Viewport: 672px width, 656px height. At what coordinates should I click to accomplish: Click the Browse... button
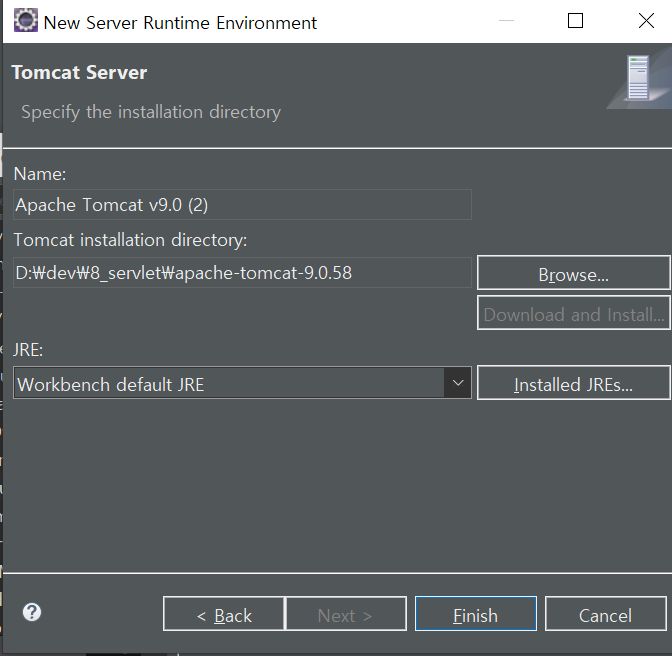[x=573, y=273]
